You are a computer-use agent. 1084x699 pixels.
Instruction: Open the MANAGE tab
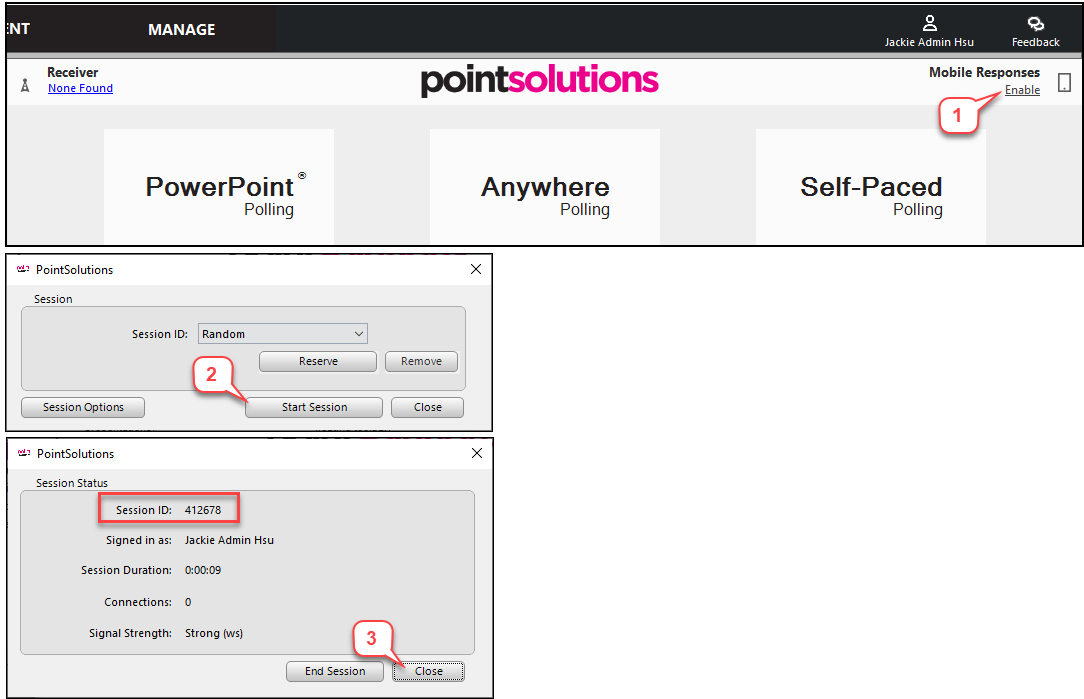[x=182, y=30]
